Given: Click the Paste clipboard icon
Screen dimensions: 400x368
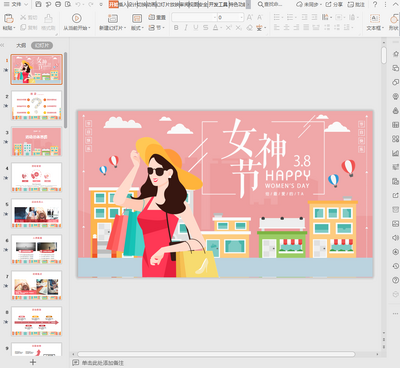Looking at the screenshot, I should (9, 18).
